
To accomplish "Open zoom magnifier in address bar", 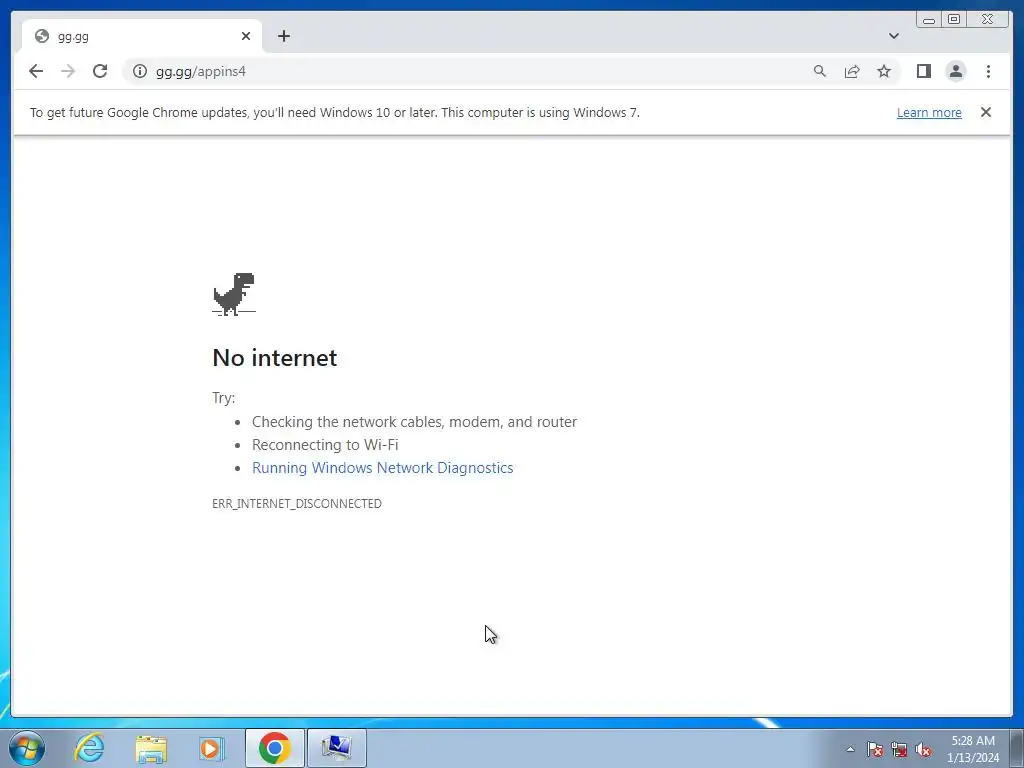I will pos(820,71).
